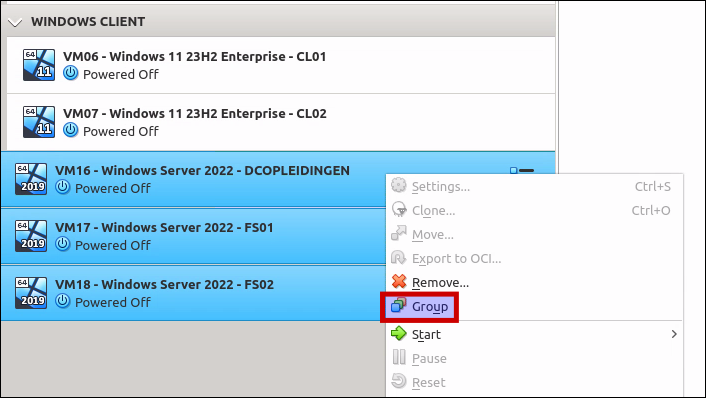Viewport: 706px width, 398px height.
Task: Open the VM16 machine tools menu button
Action: 522,170
